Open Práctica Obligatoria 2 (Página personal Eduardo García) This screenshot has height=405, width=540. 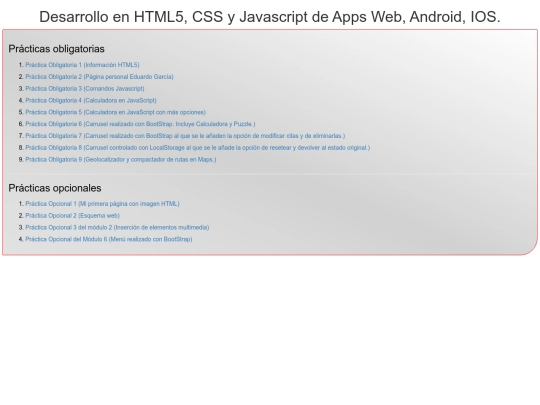pyautogui.click(x=100, y=76)
